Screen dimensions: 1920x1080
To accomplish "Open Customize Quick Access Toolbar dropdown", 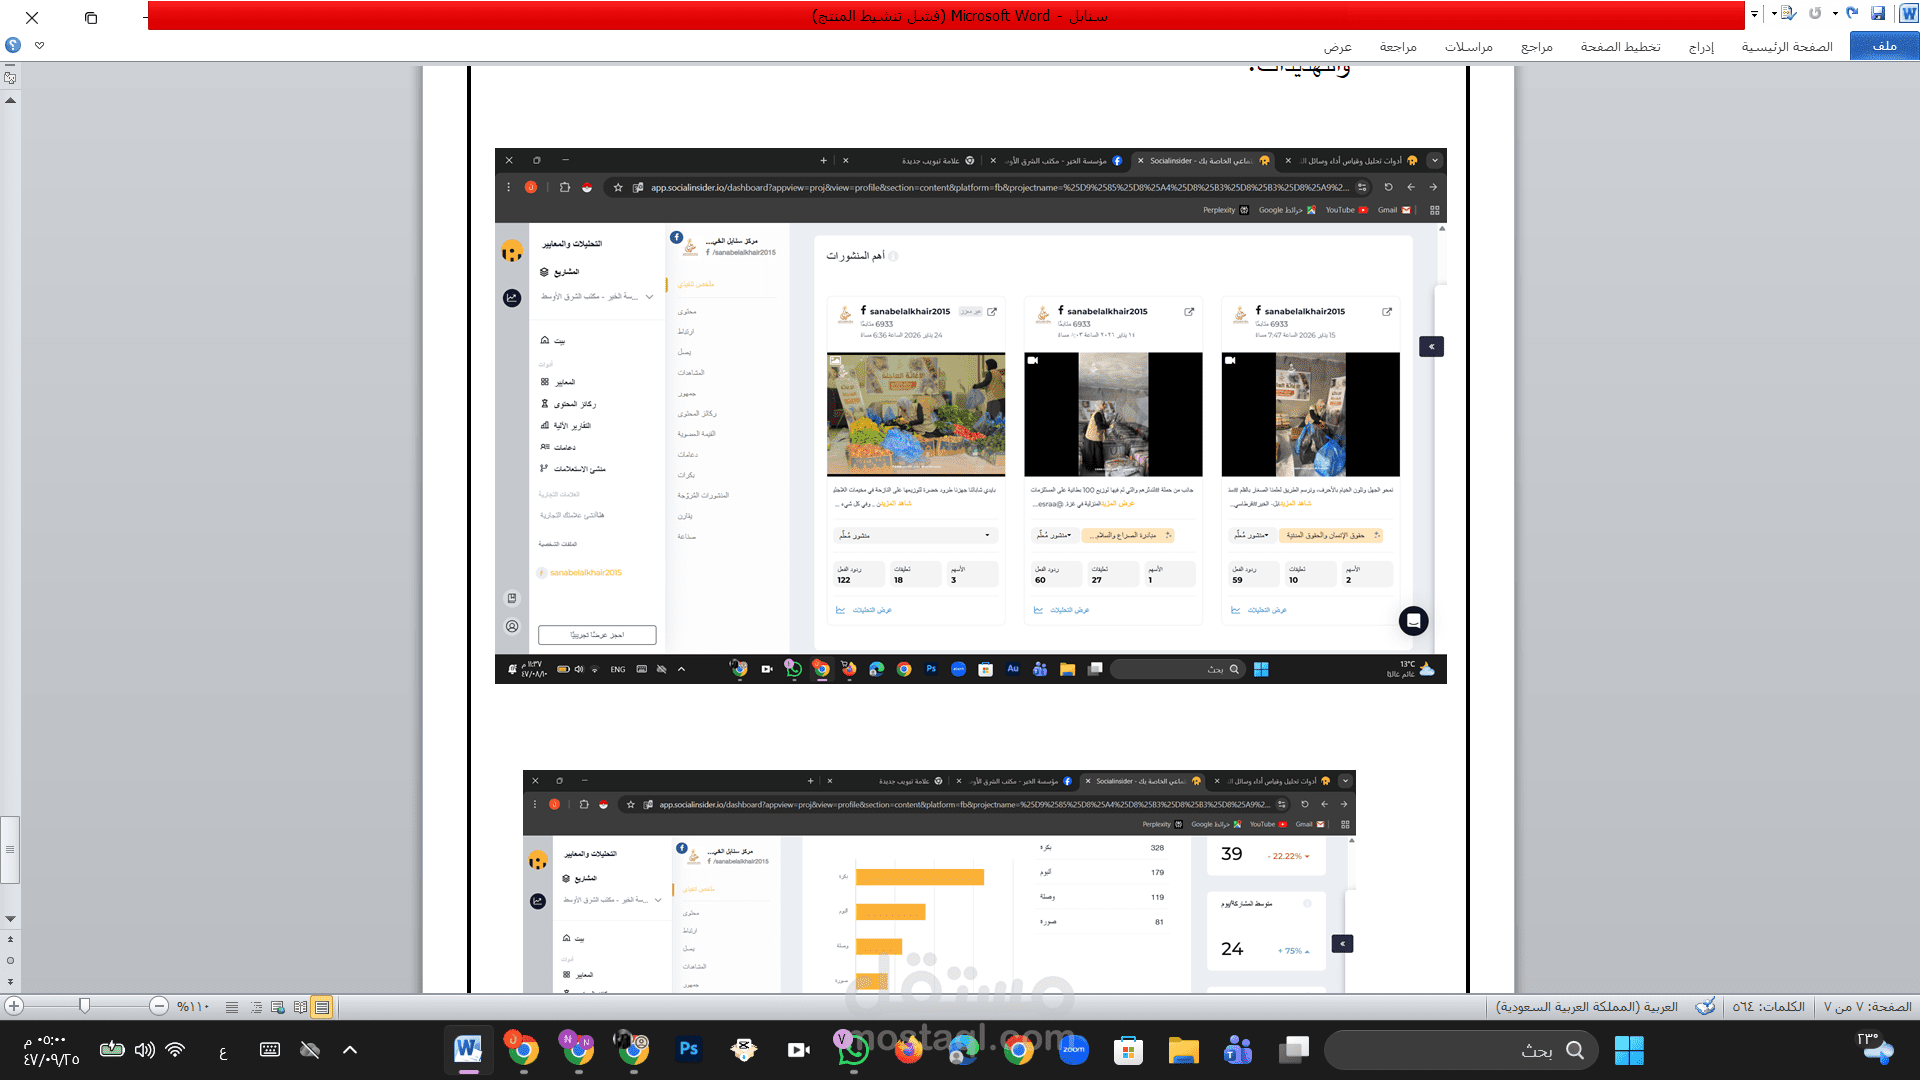I will click(1754, 14).
